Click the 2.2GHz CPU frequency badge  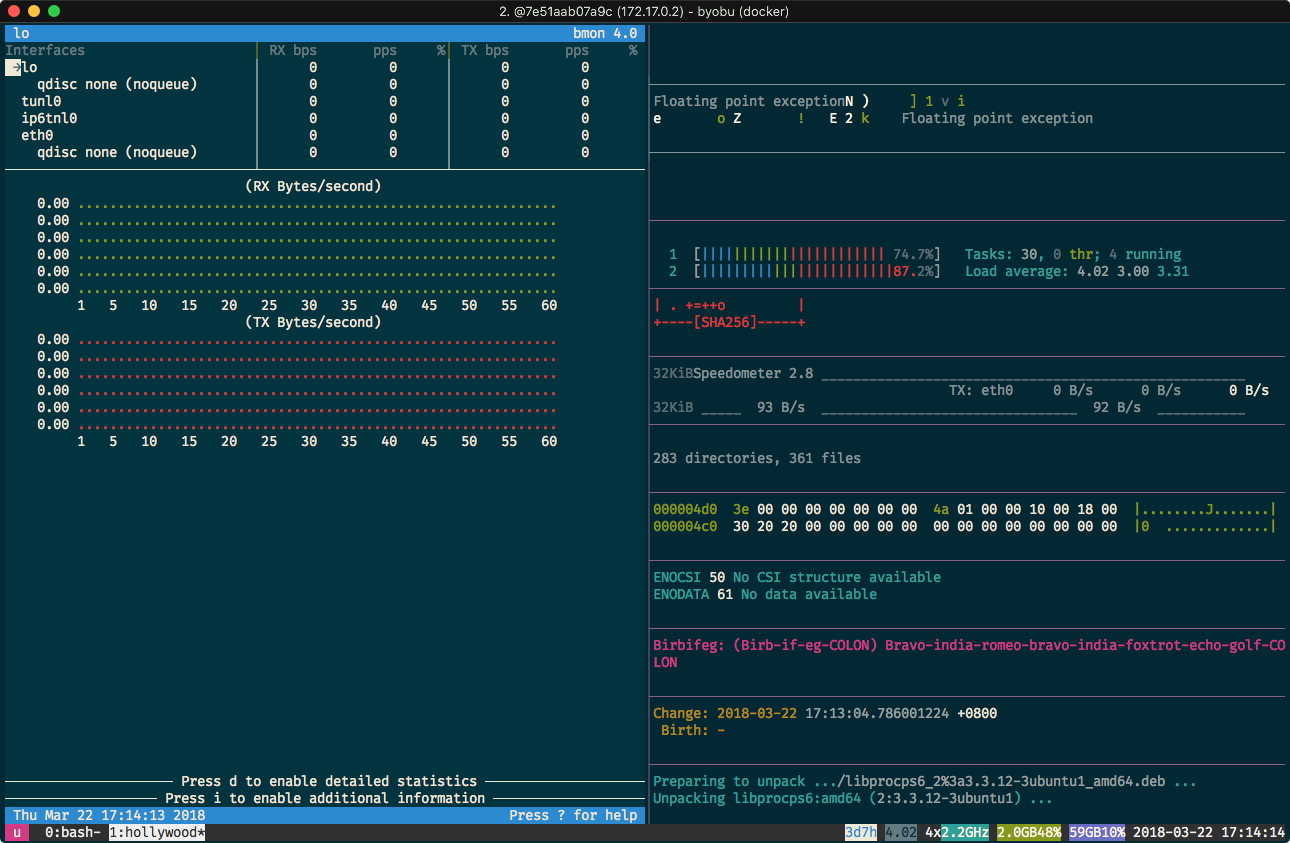(x=965, y=832)
